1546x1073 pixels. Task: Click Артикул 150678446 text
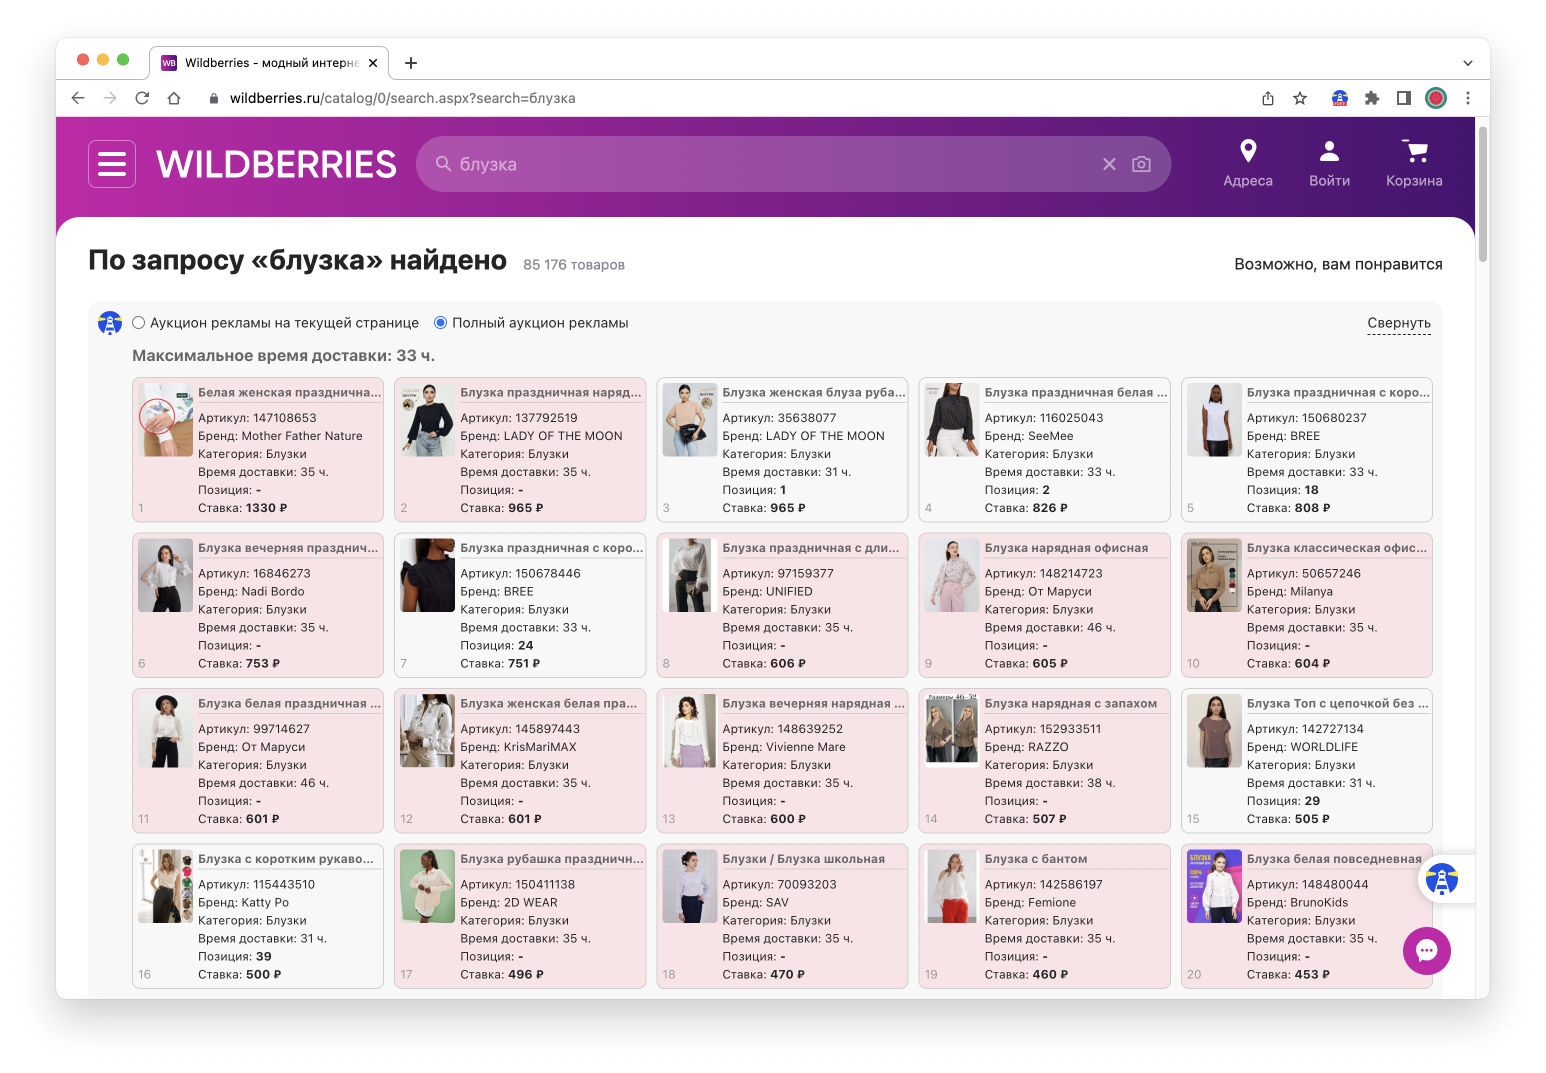click(x=520, y=574)
